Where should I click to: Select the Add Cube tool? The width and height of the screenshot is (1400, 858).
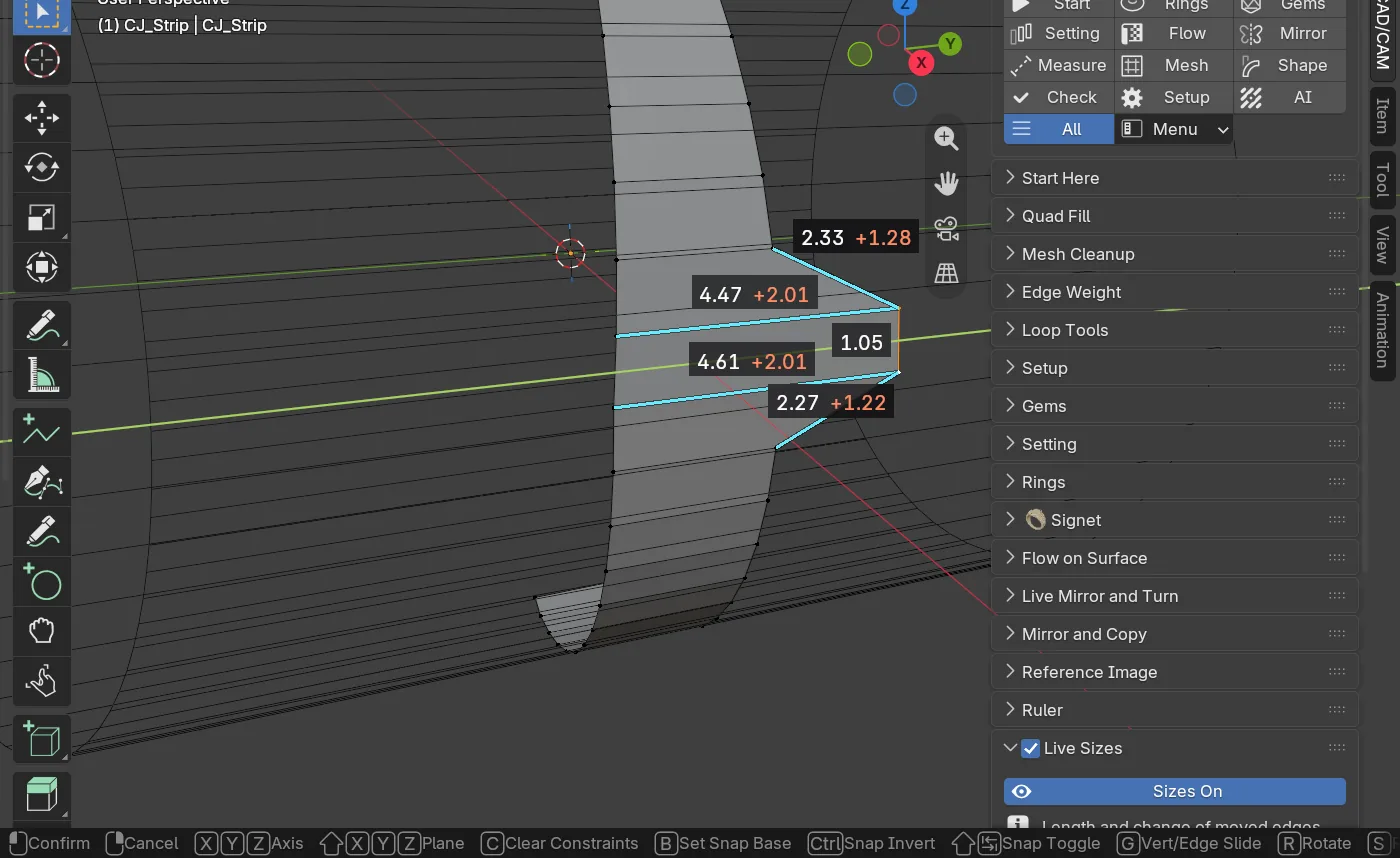click(x=41, y=740)
